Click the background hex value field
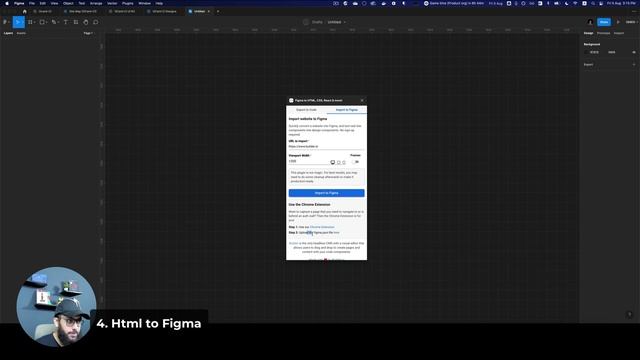 (x=595, y=52)
